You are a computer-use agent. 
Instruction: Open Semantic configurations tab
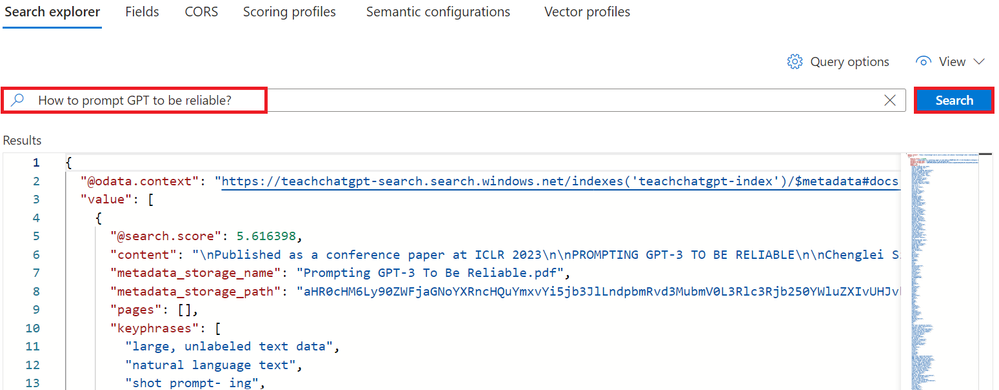[x=438, y=12]
